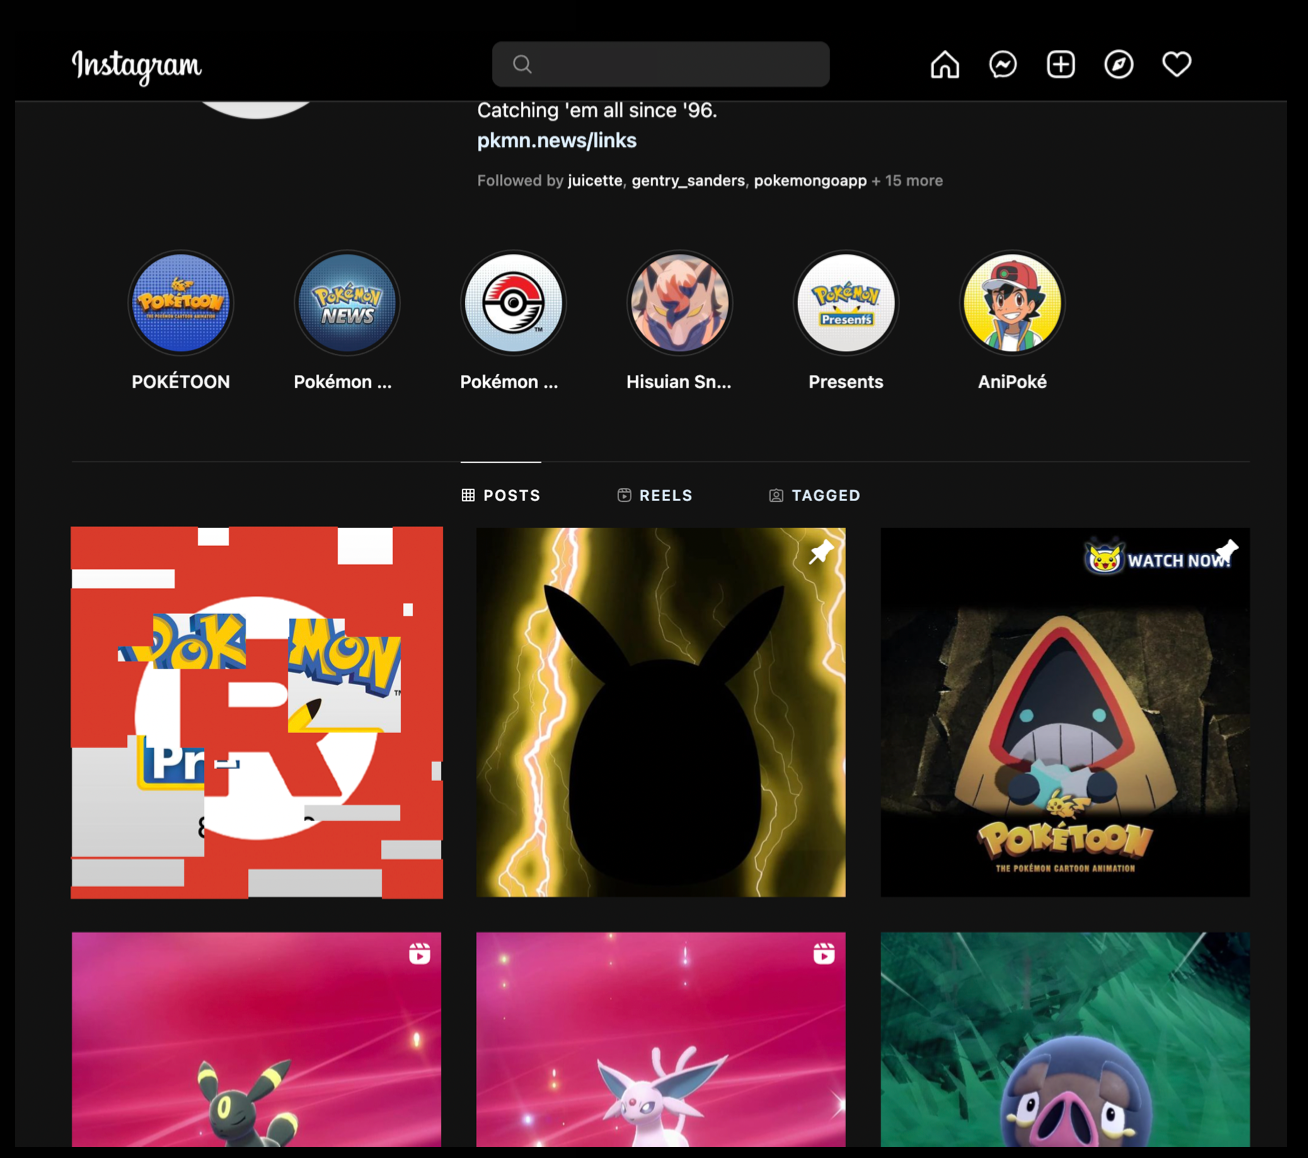Open the Pokémon News story highlight

347,303
